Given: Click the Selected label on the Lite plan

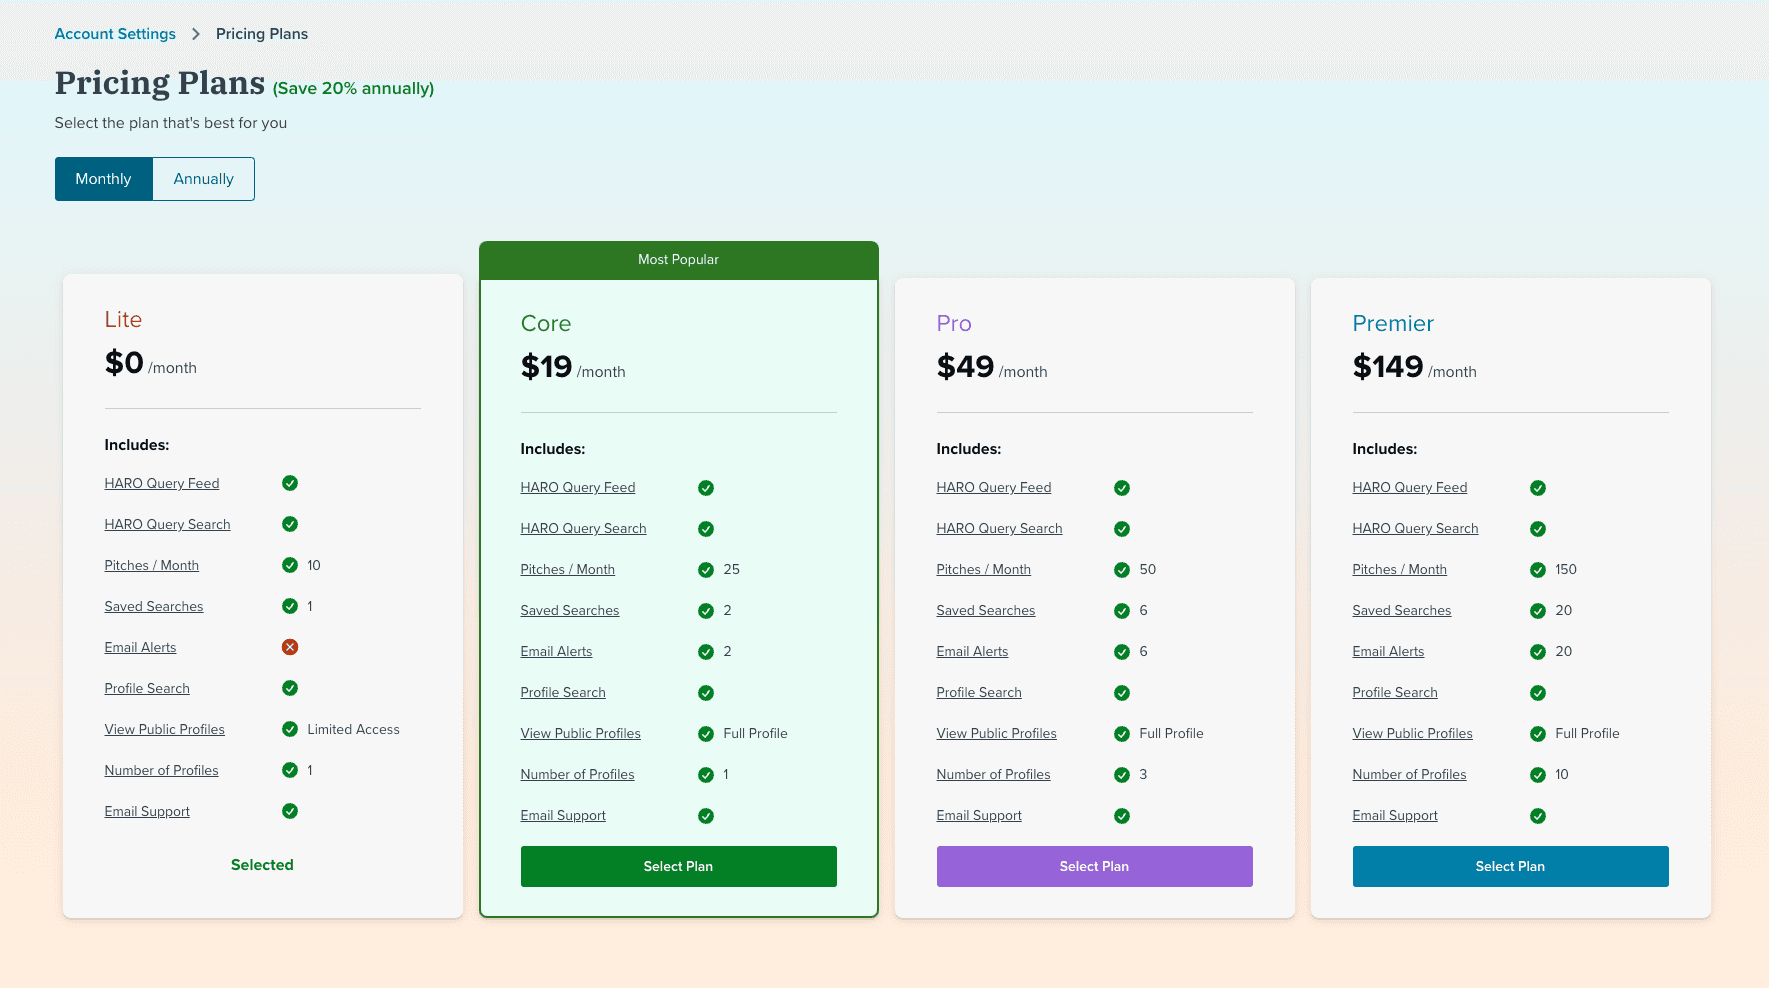Looking at the screenshot, I should [262, 865].
